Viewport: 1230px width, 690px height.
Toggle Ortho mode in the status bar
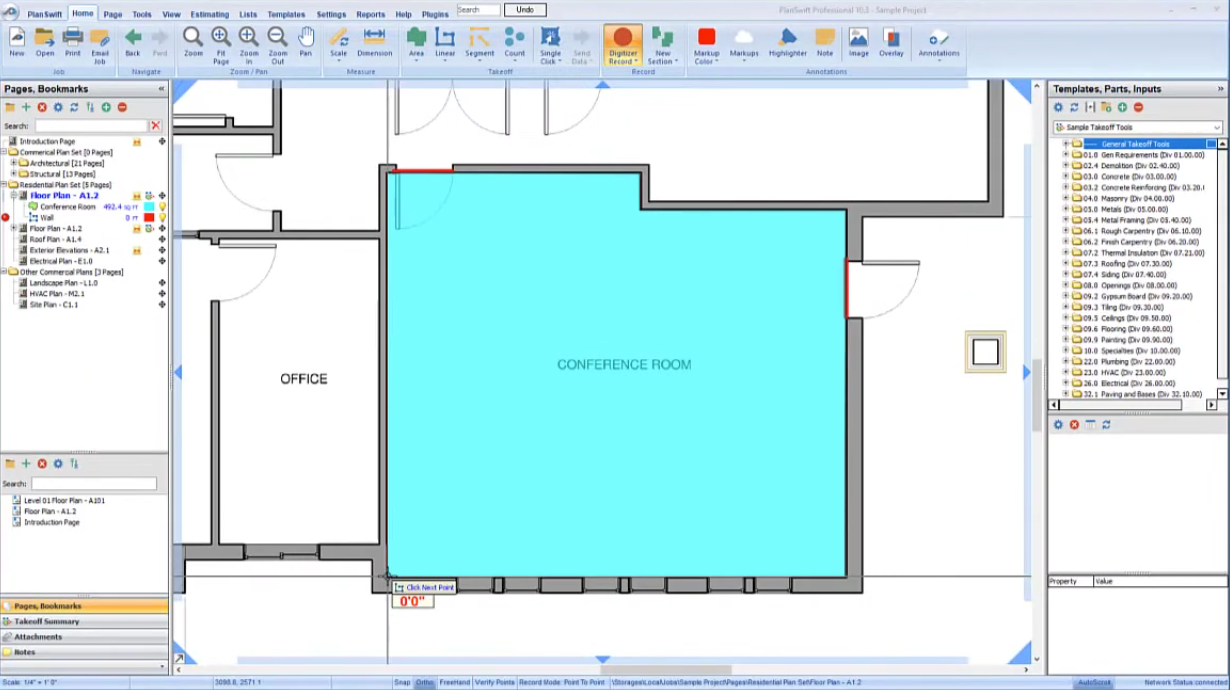tap(425, 682)
